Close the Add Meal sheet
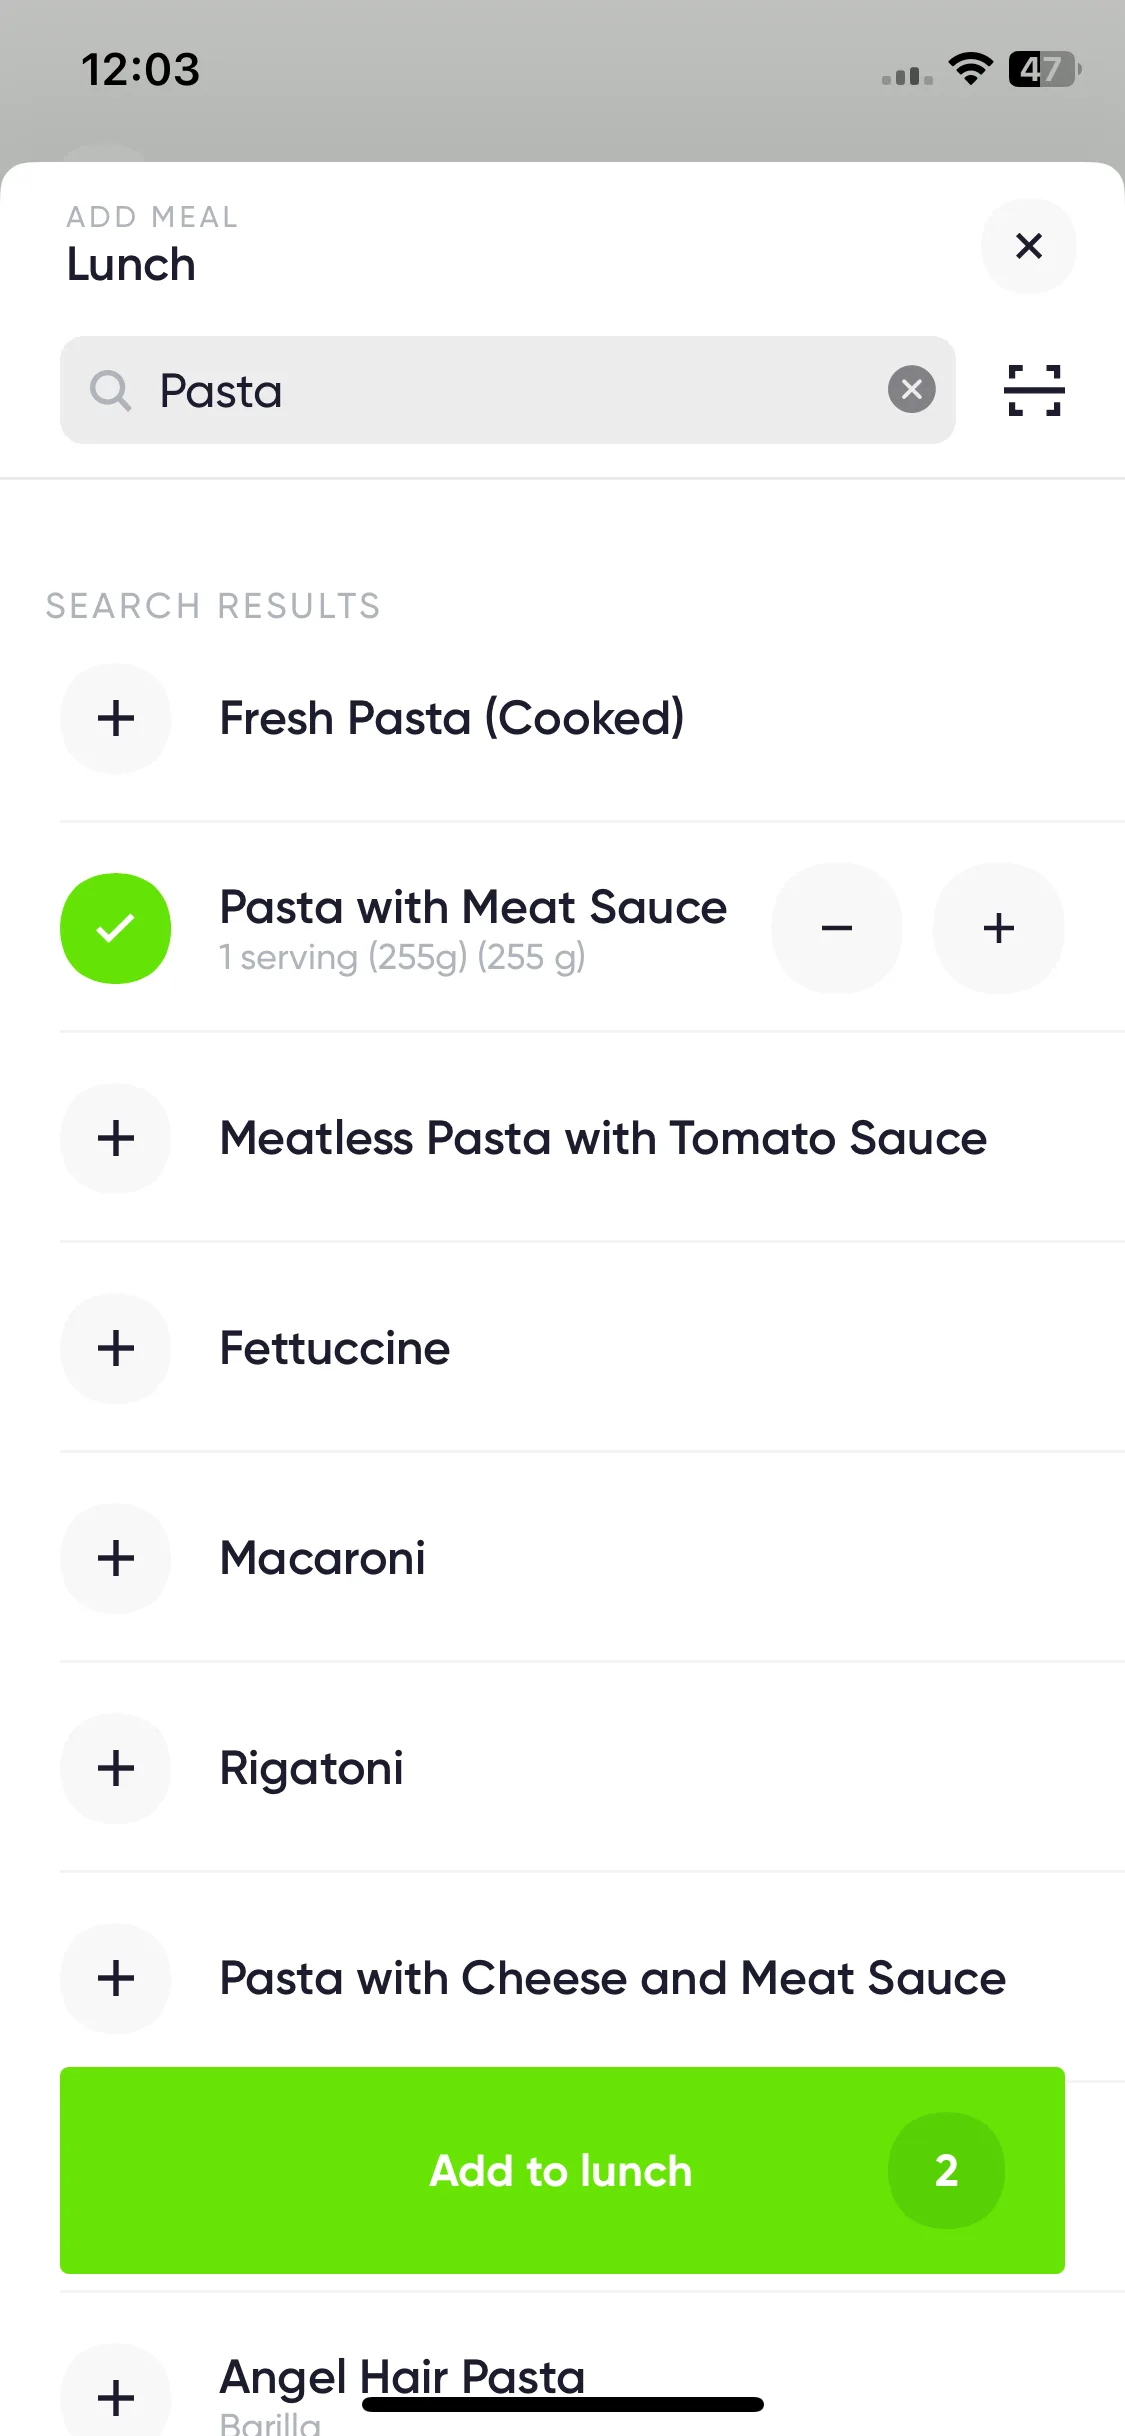The width and height of the screenshot is (1125, 2436). coord(1028,246)
